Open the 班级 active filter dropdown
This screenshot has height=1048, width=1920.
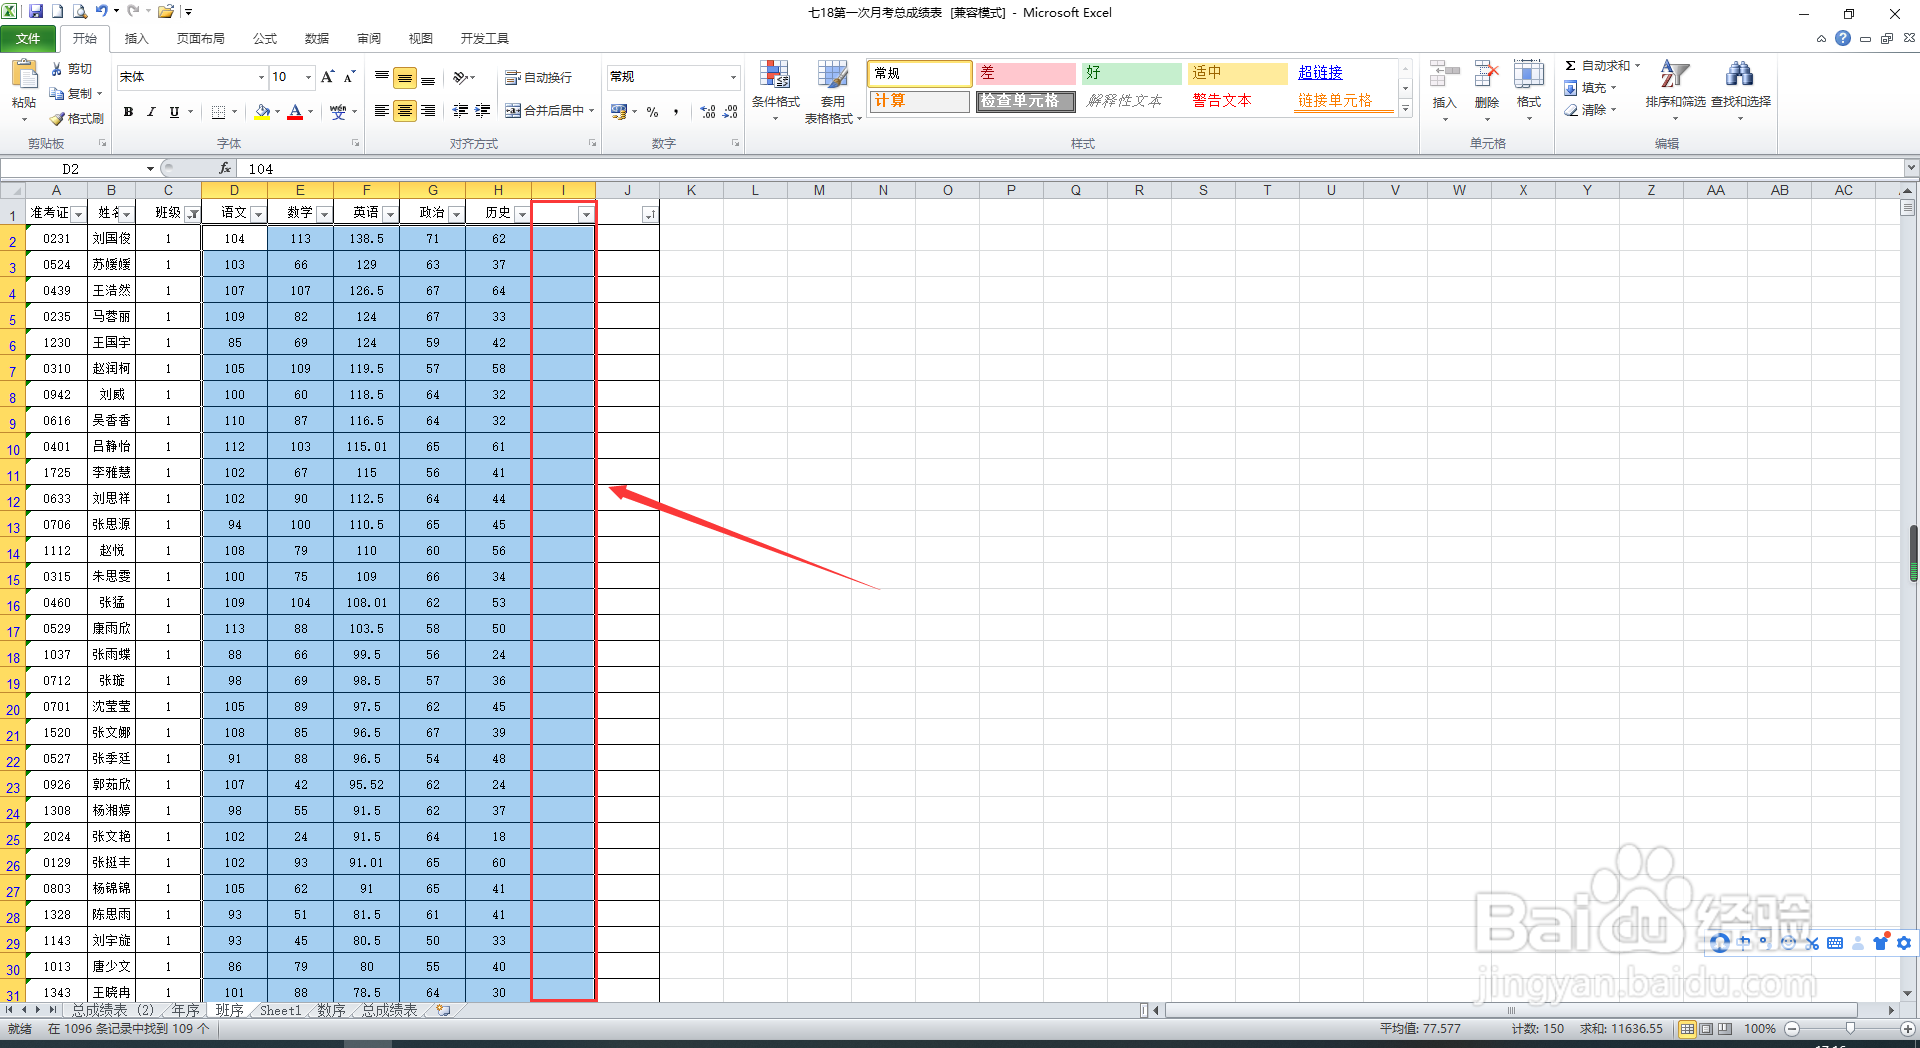click(193, 214)
